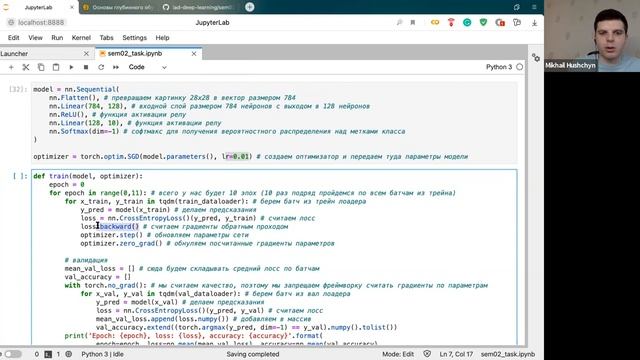Click the torch.optim.SGD optimizer line
The width and height of the screenshot is (640, 360).
[x=251, y=156]
